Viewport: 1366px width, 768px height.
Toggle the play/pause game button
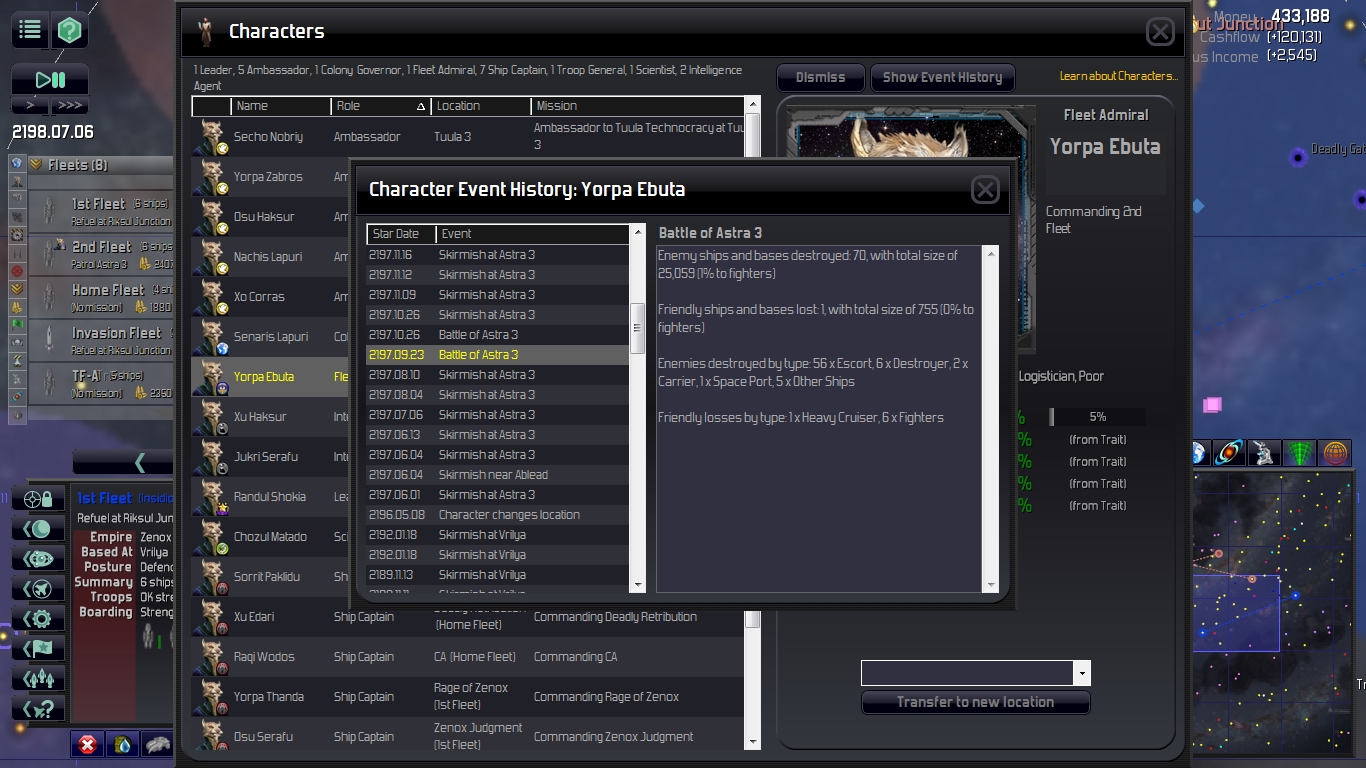point(50,80)
